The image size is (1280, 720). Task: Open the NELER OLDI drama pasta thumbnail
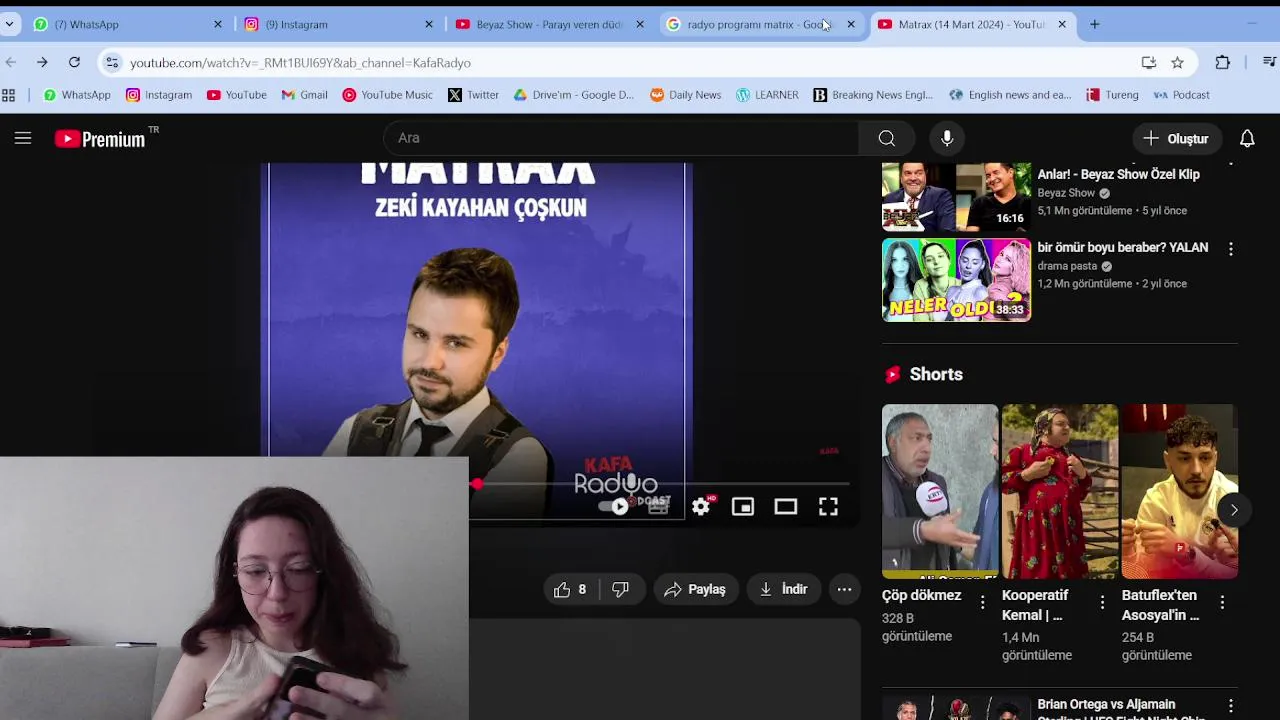[956, 280]
